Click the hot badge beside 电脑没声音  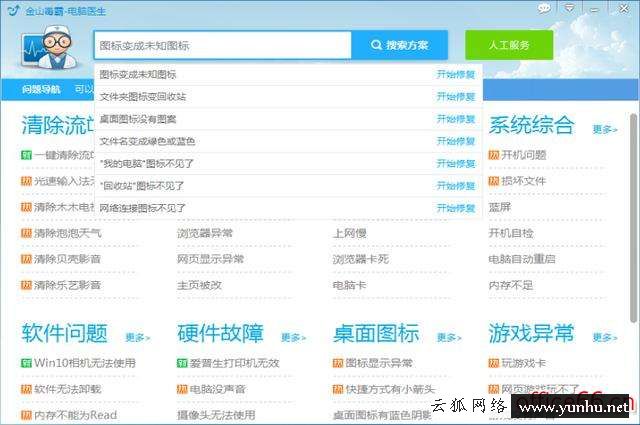tap(182, 389)
